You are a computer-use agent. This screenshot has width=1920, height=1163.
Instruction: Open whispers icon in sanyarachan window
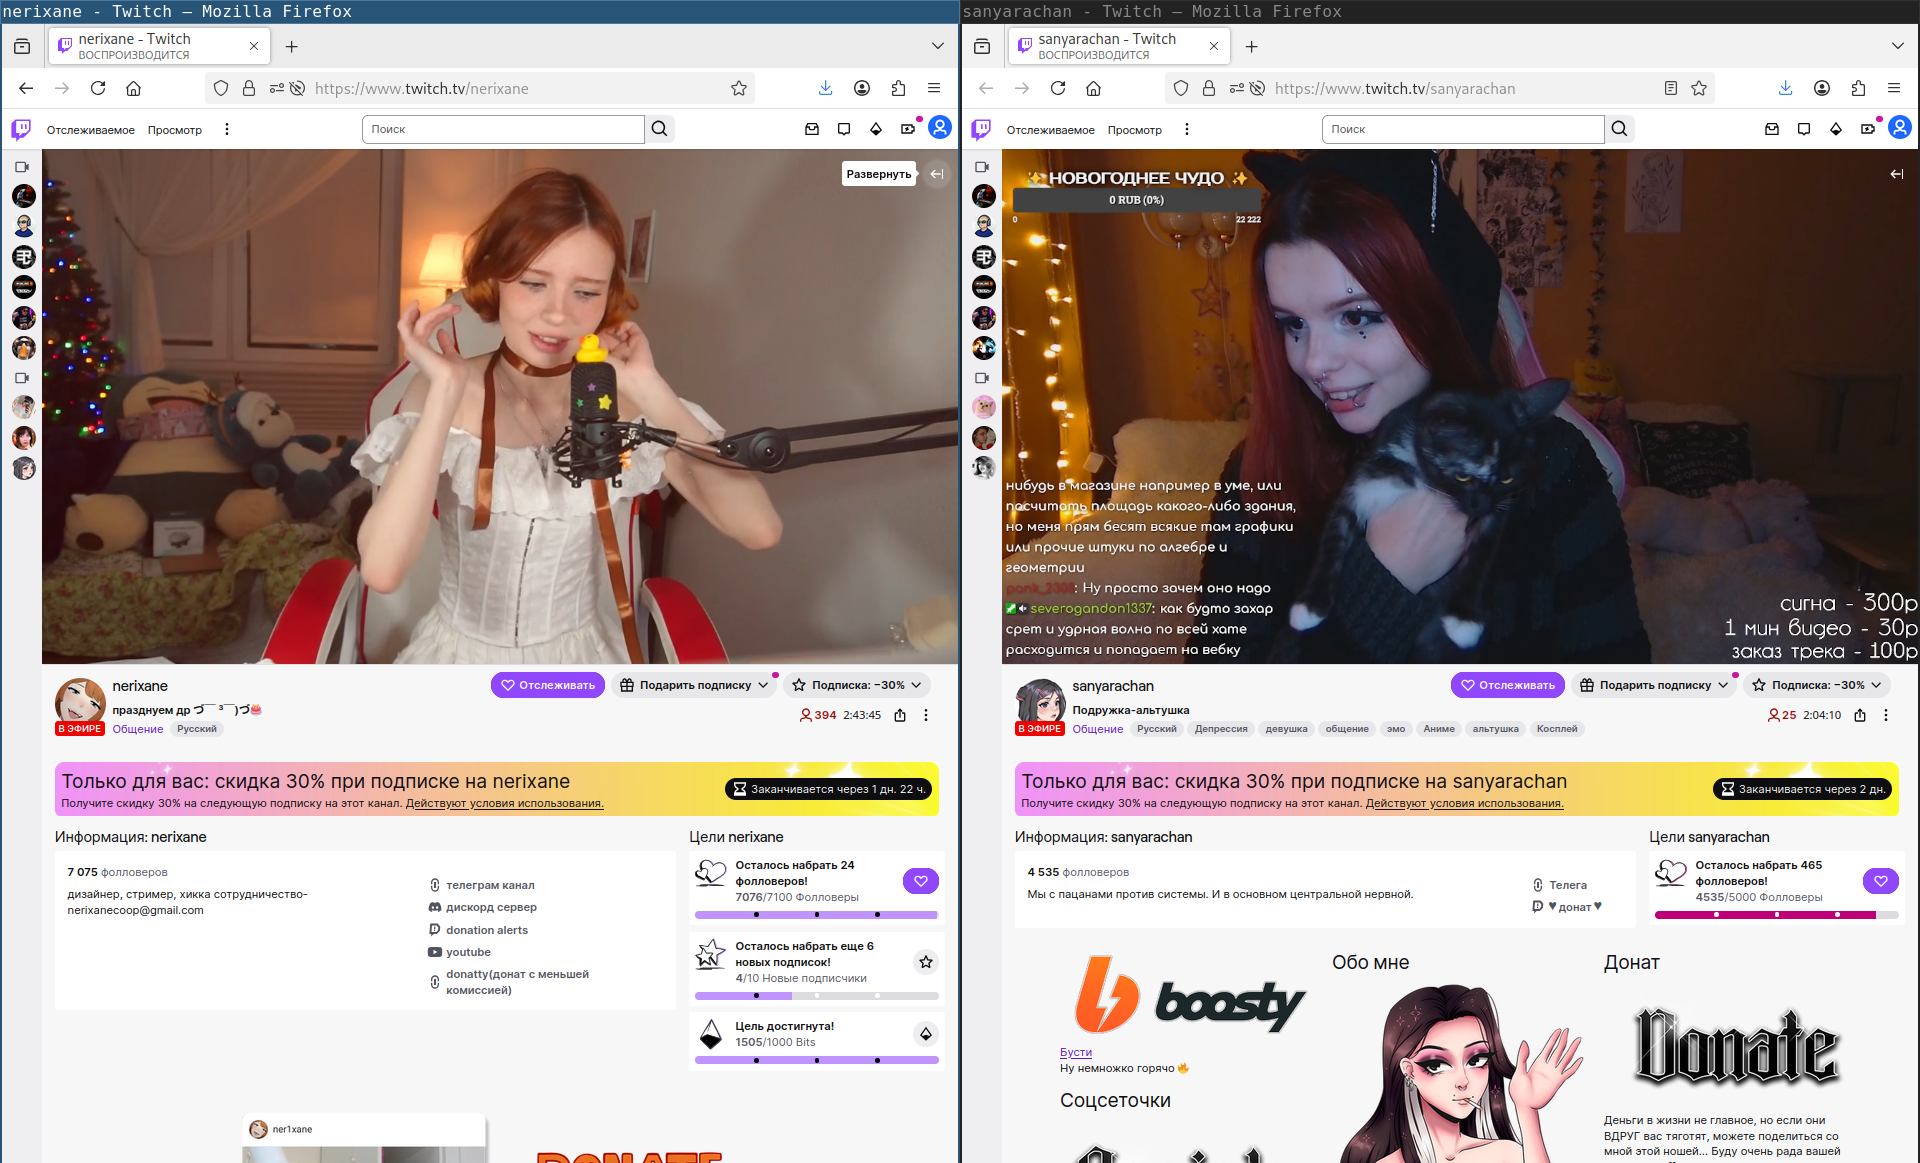pyautogui.click(x=1804, y=129)
